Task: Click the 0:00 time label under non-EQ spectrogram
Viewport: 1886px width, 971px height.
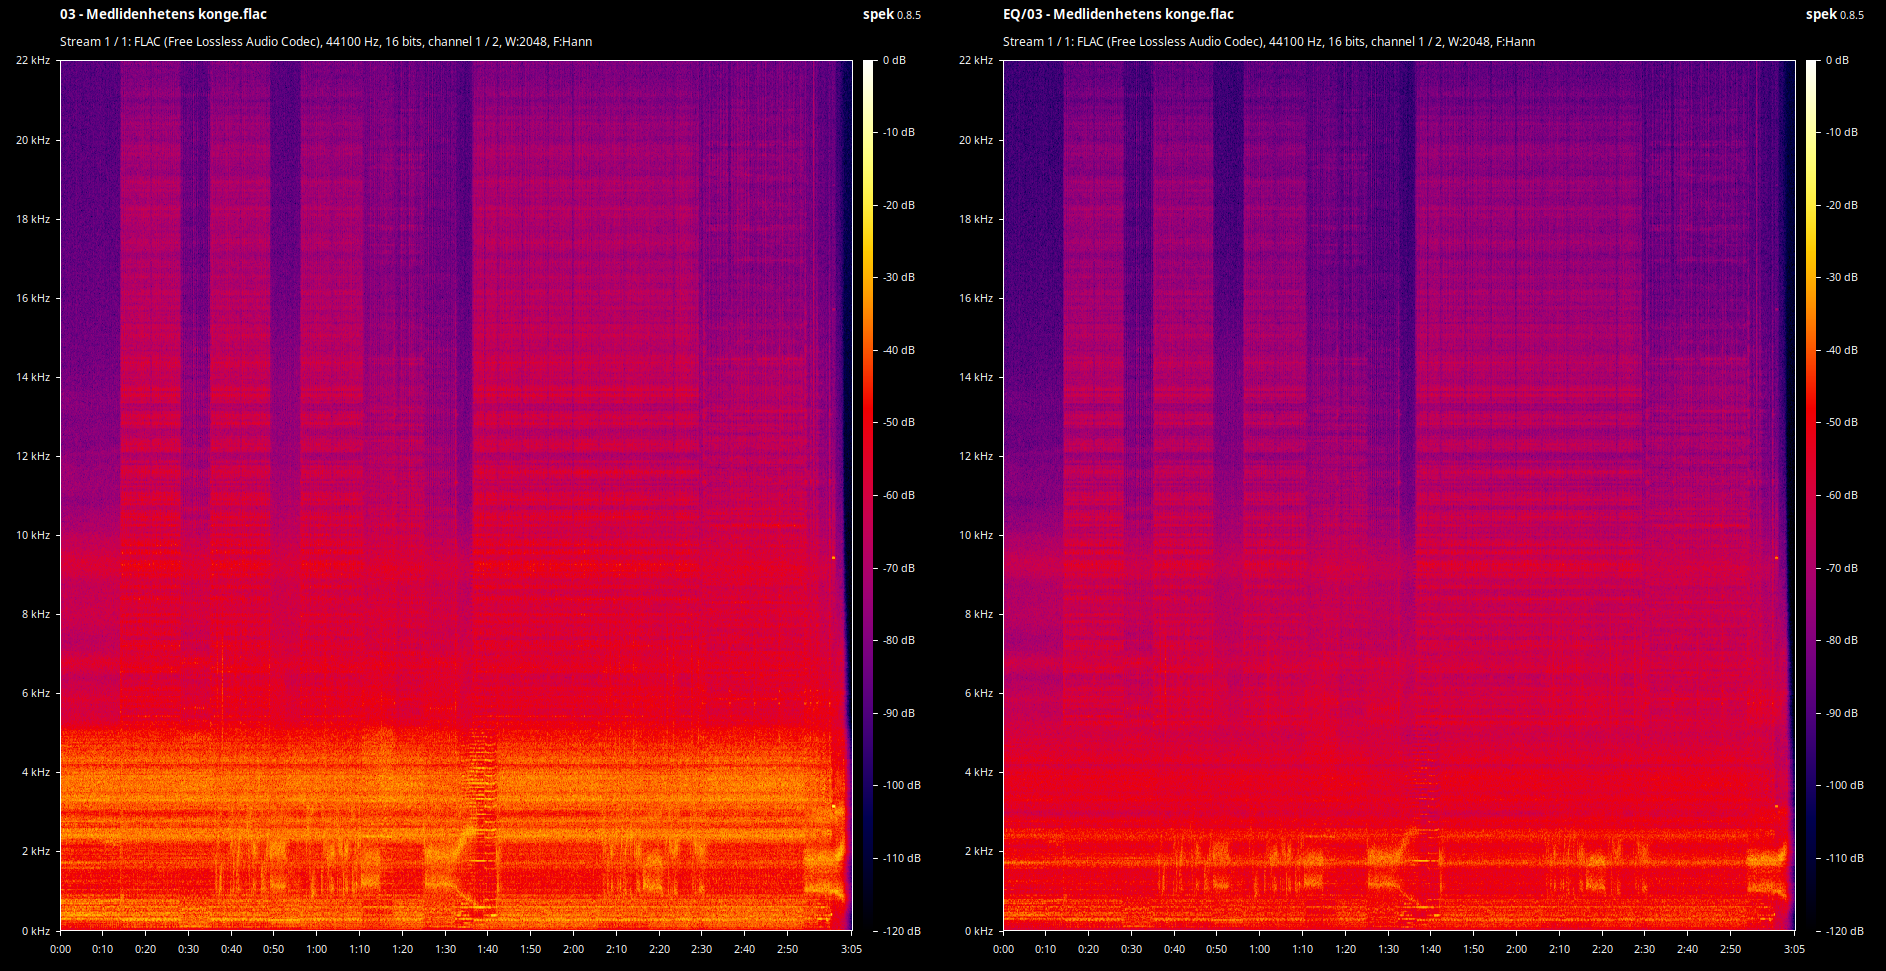Action: (x=60, y=949)
